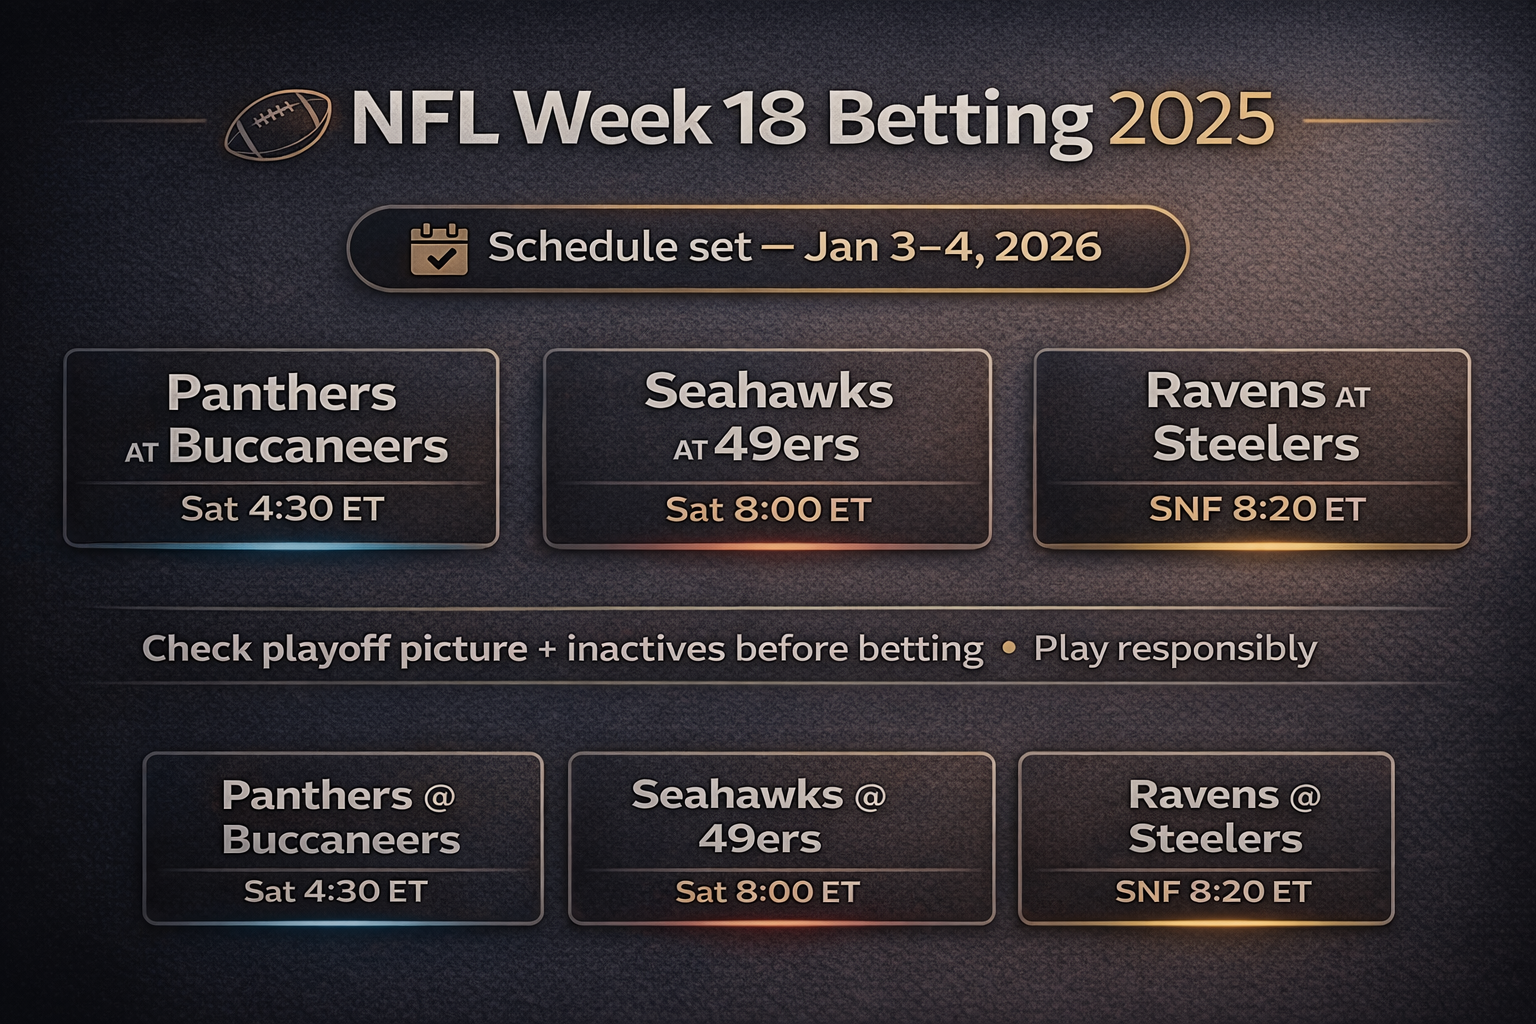Image resolution: width=1536 pixels, height=1024 pixels.
Task: Click the gold "2025" in the title
Action: click(1191, 120)
